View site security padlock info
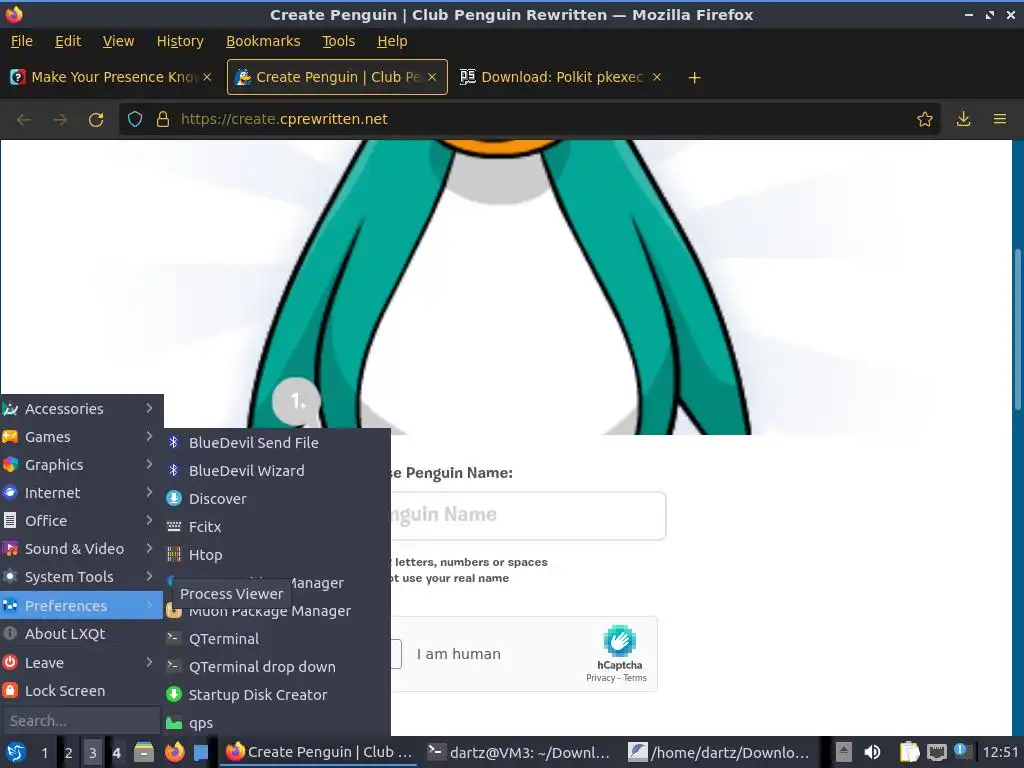Viewport: 1024px width, 768px height. point(163,120)
